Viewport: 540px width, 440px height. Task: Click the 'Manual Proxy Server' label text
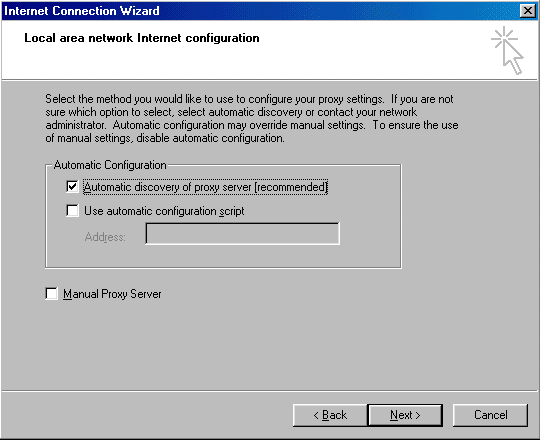pos(112,294)
